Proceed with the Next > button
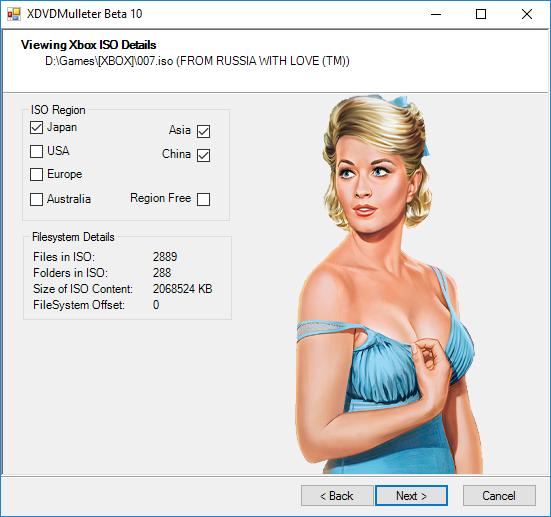The height and width of the screenshot is (517, 551). tap(411, 496)
